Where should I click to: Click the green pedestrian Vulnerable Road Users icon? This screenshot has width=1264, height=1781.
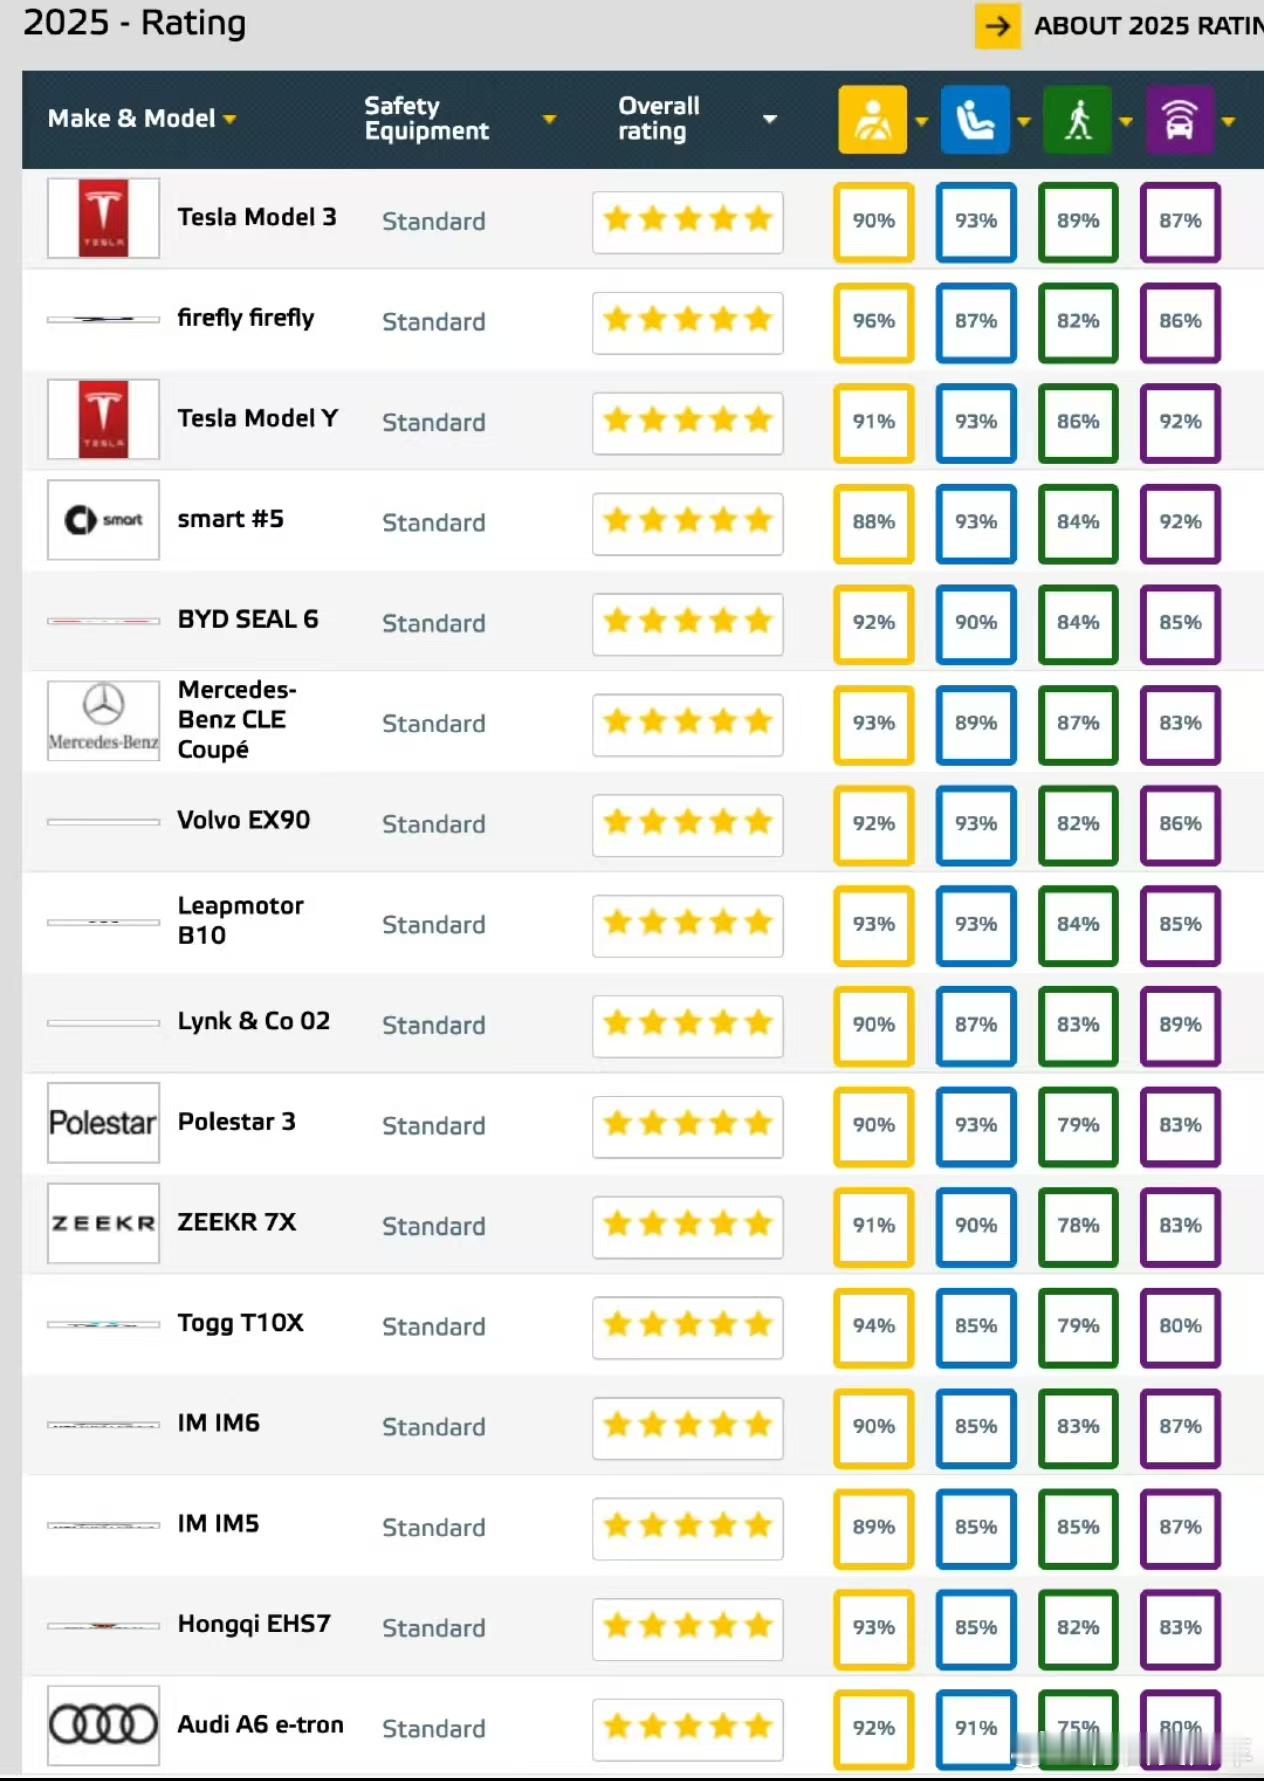pyautogui.click(x=1077, y=120)
